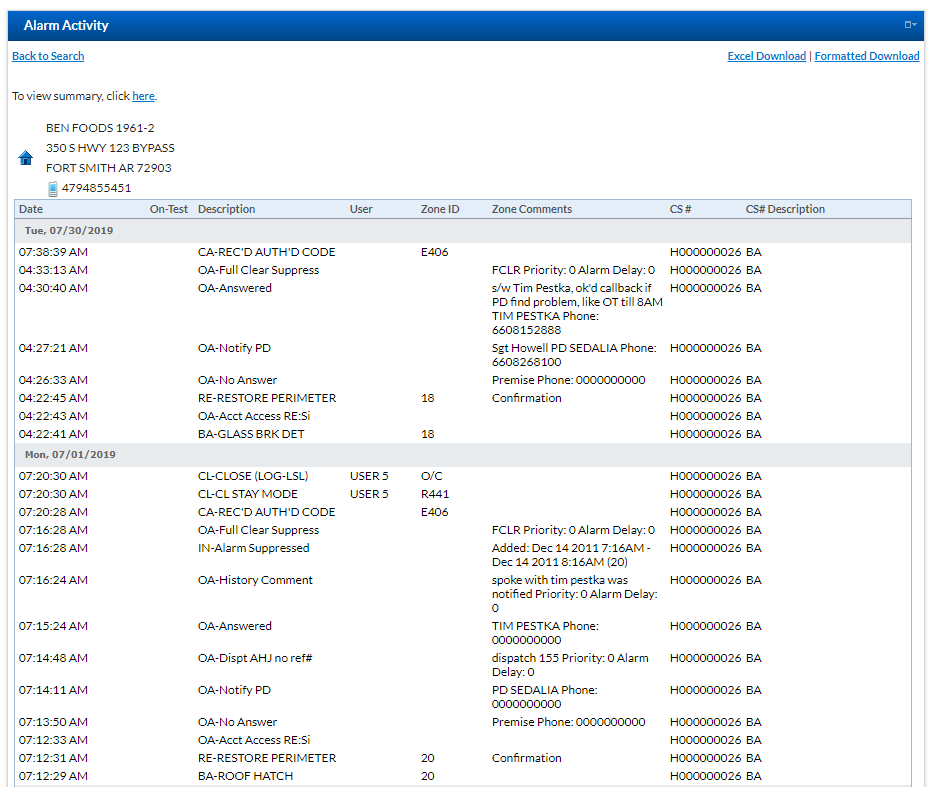The width and height of the screenshot is (940, 787).
Task: Click Formatted Download
Action: [x=867, y=56]
